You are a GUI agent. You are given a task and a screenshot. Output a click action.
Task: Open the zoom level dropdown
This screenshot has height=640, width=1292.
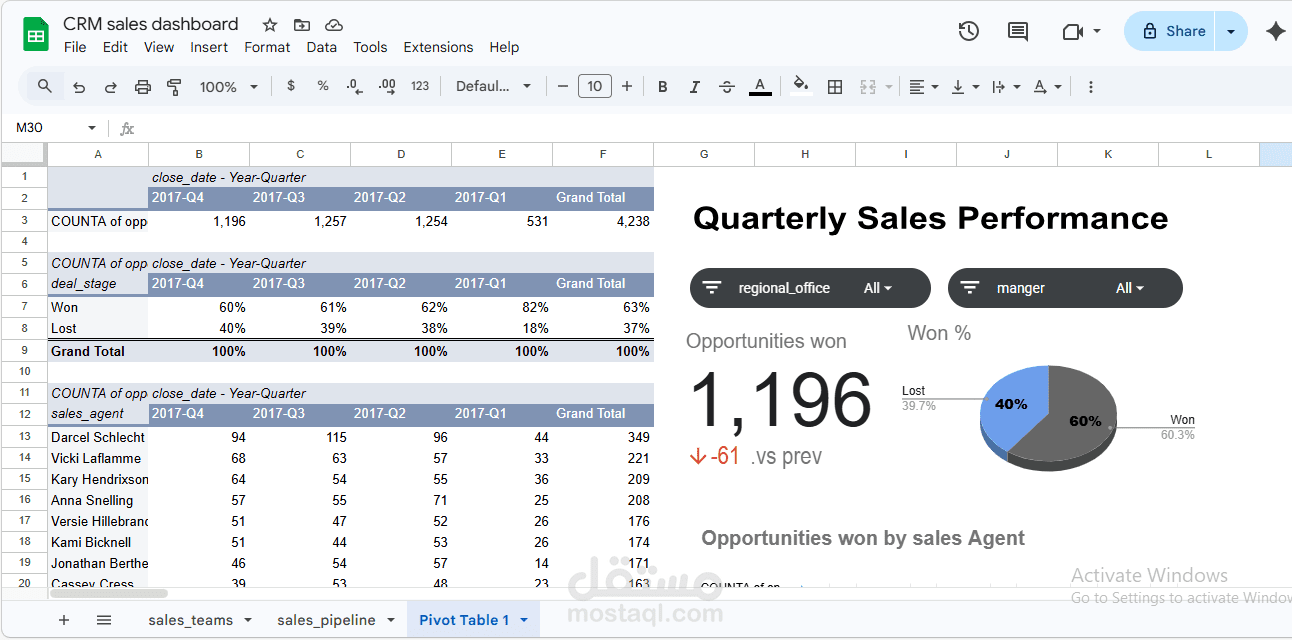coord(228,86)
